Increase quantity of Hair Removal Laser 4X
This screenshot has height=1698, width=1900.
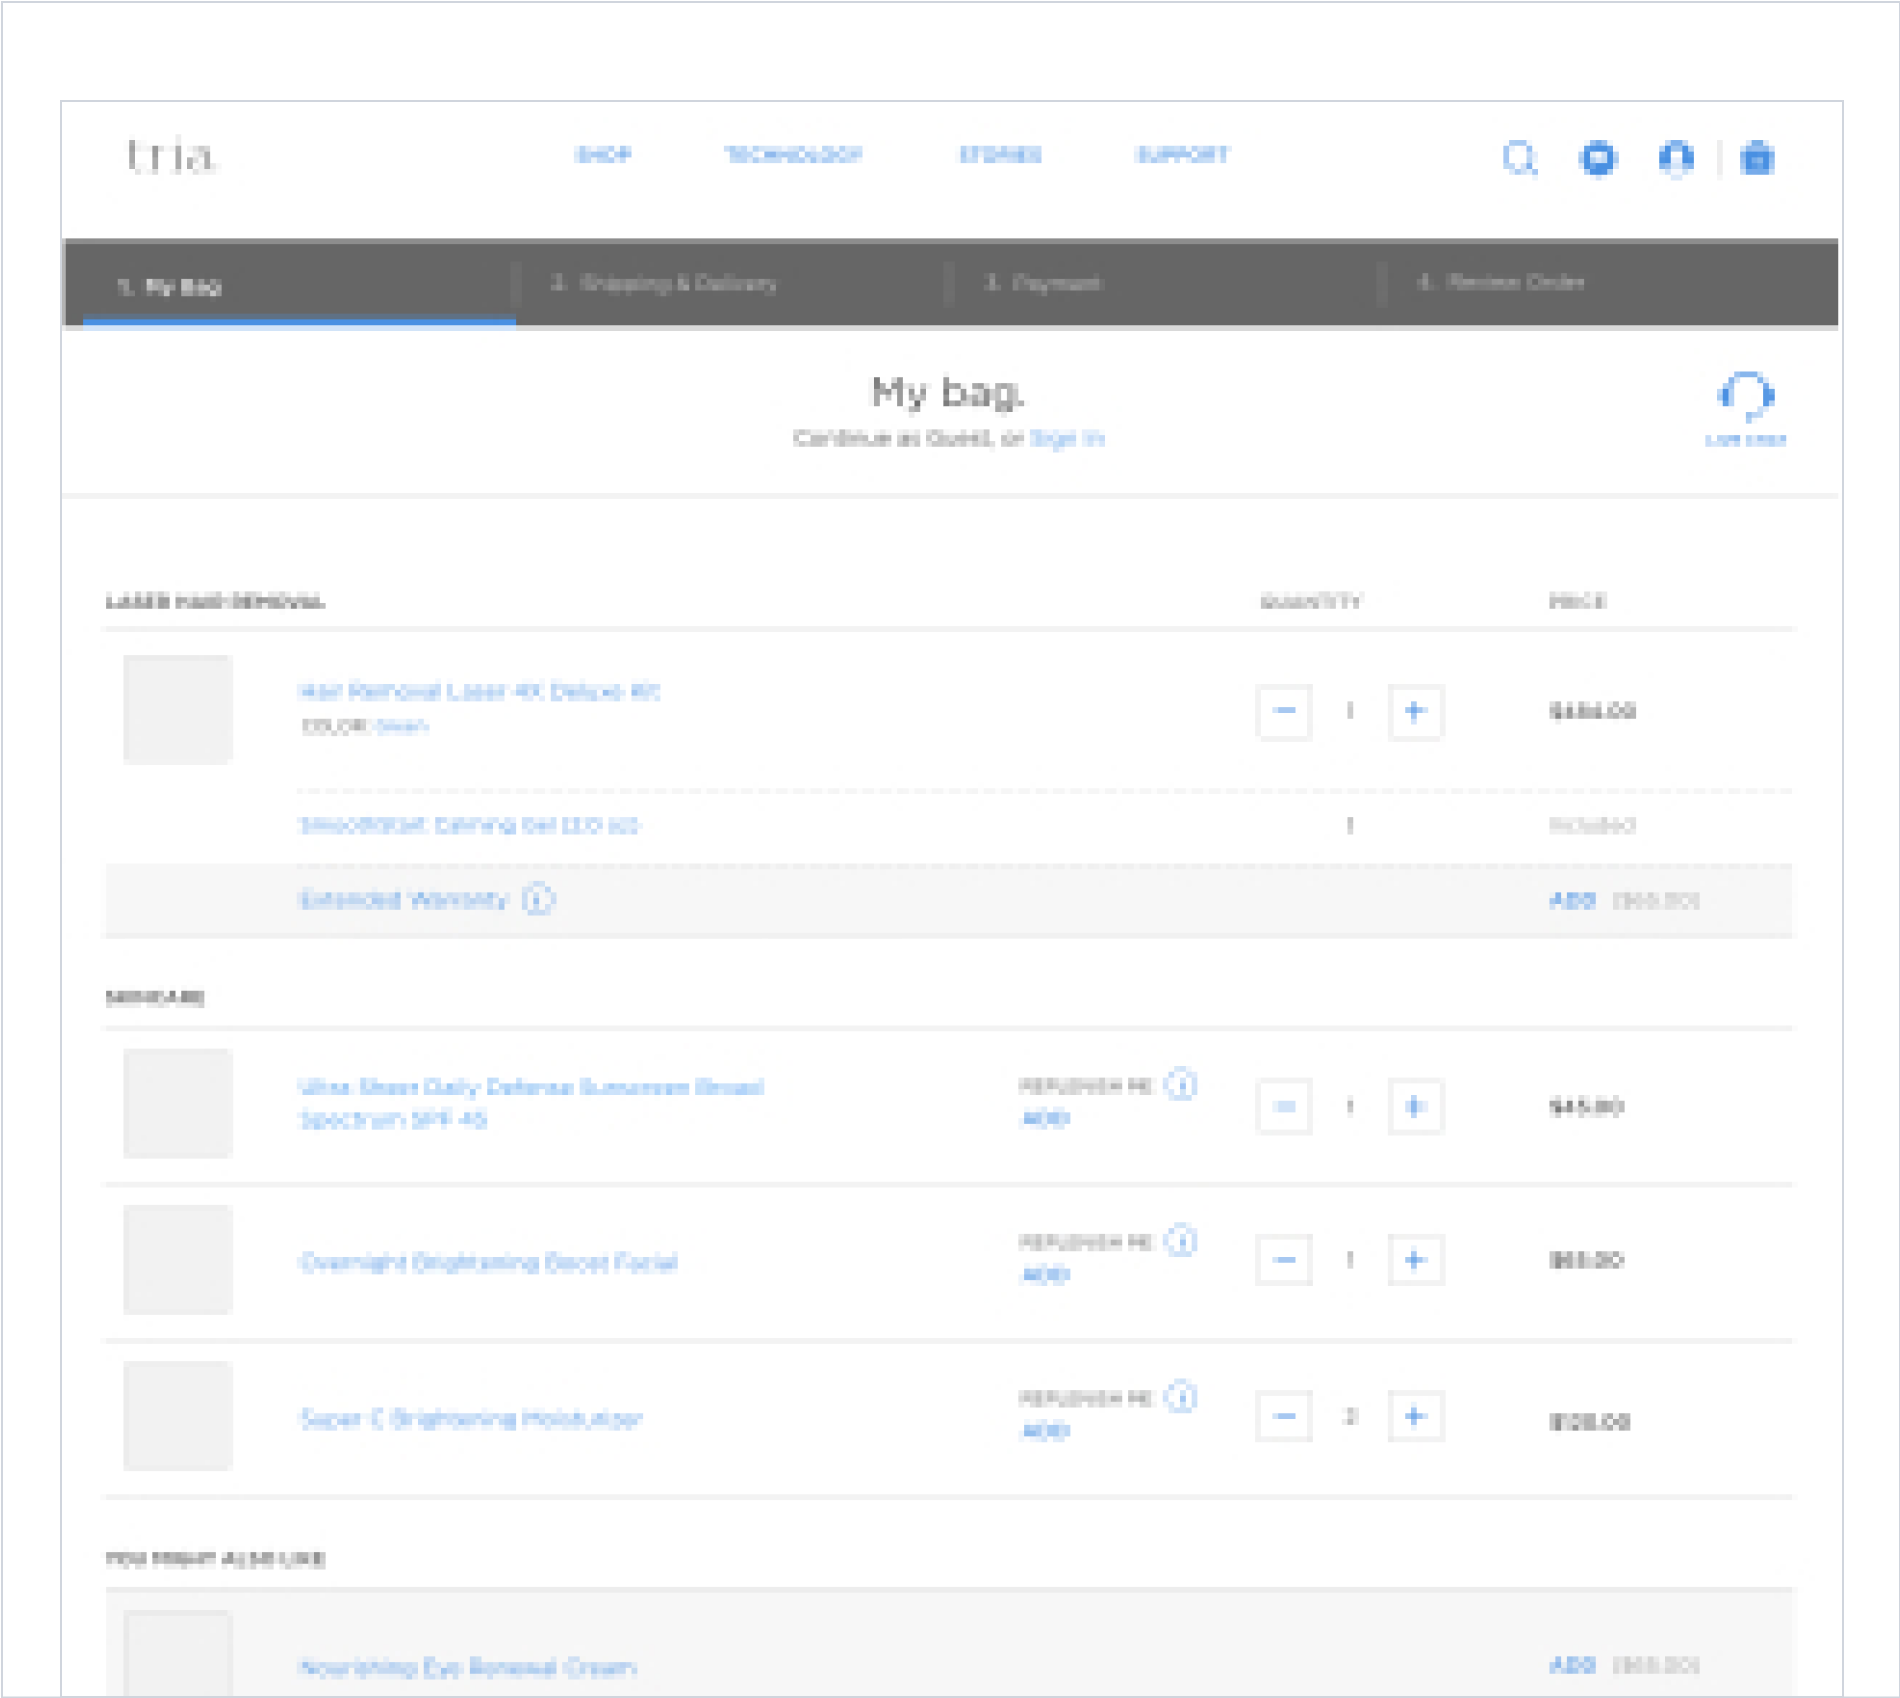coord(1415,712)
